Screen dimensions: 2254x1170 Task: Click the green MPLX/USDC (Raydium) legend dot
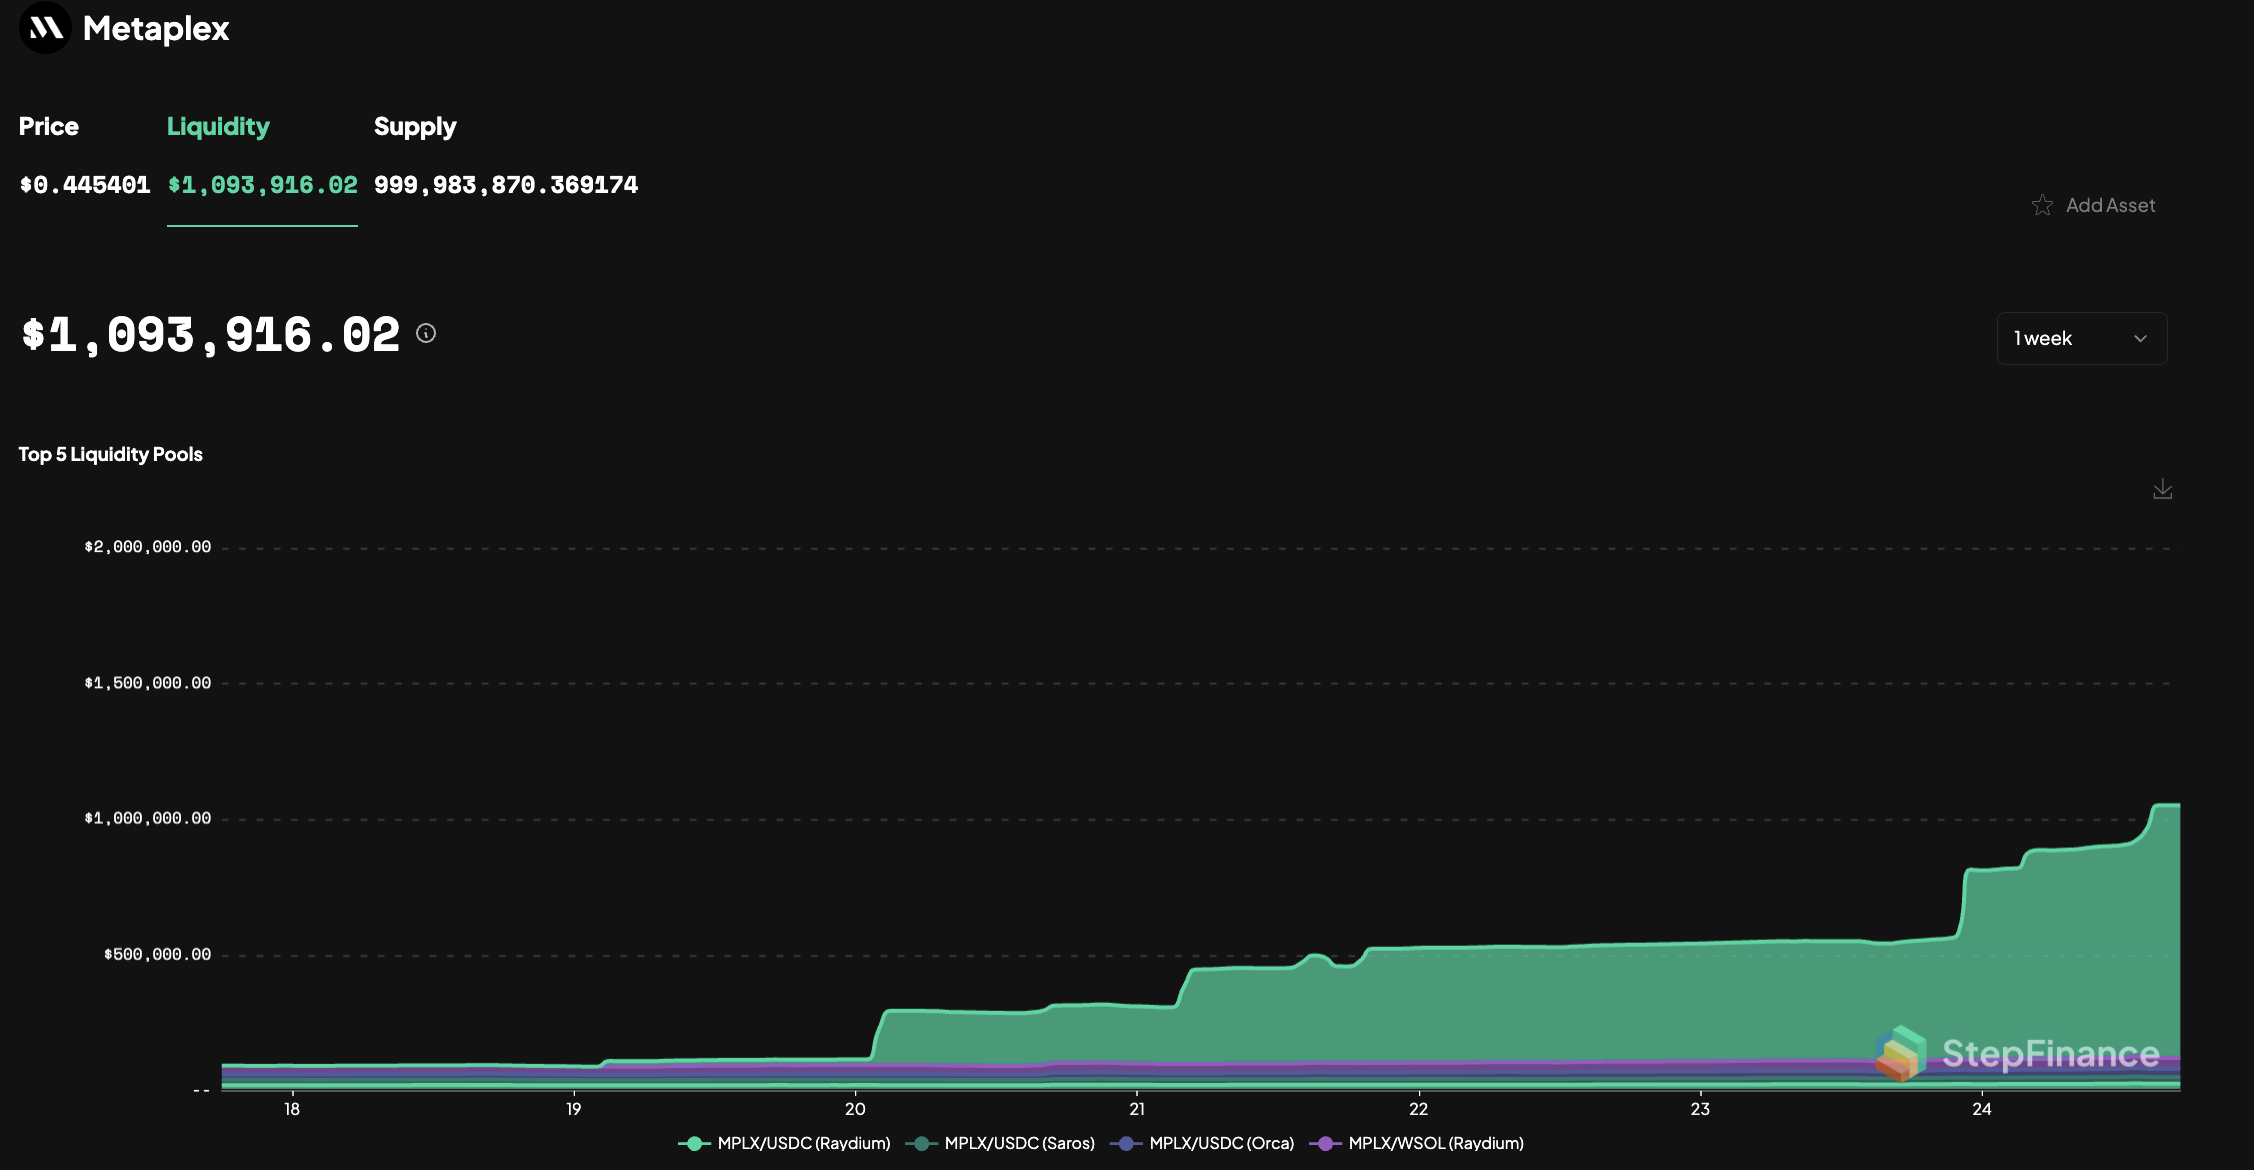click(x=694, y=1143)
